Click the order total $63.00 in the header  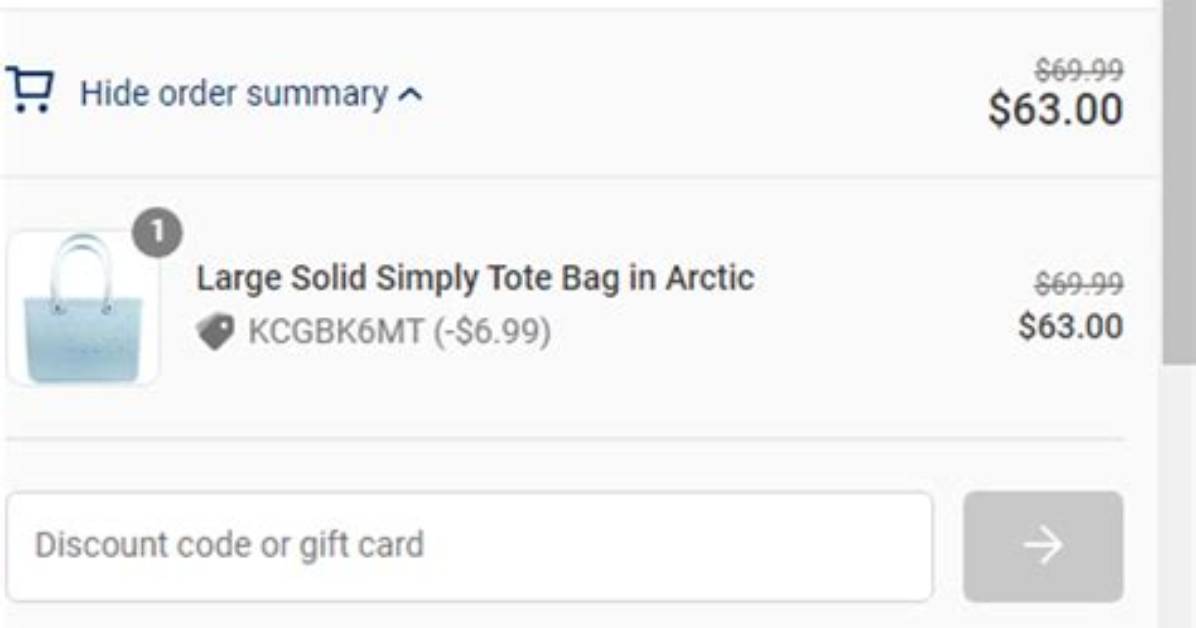(1056, 108)
